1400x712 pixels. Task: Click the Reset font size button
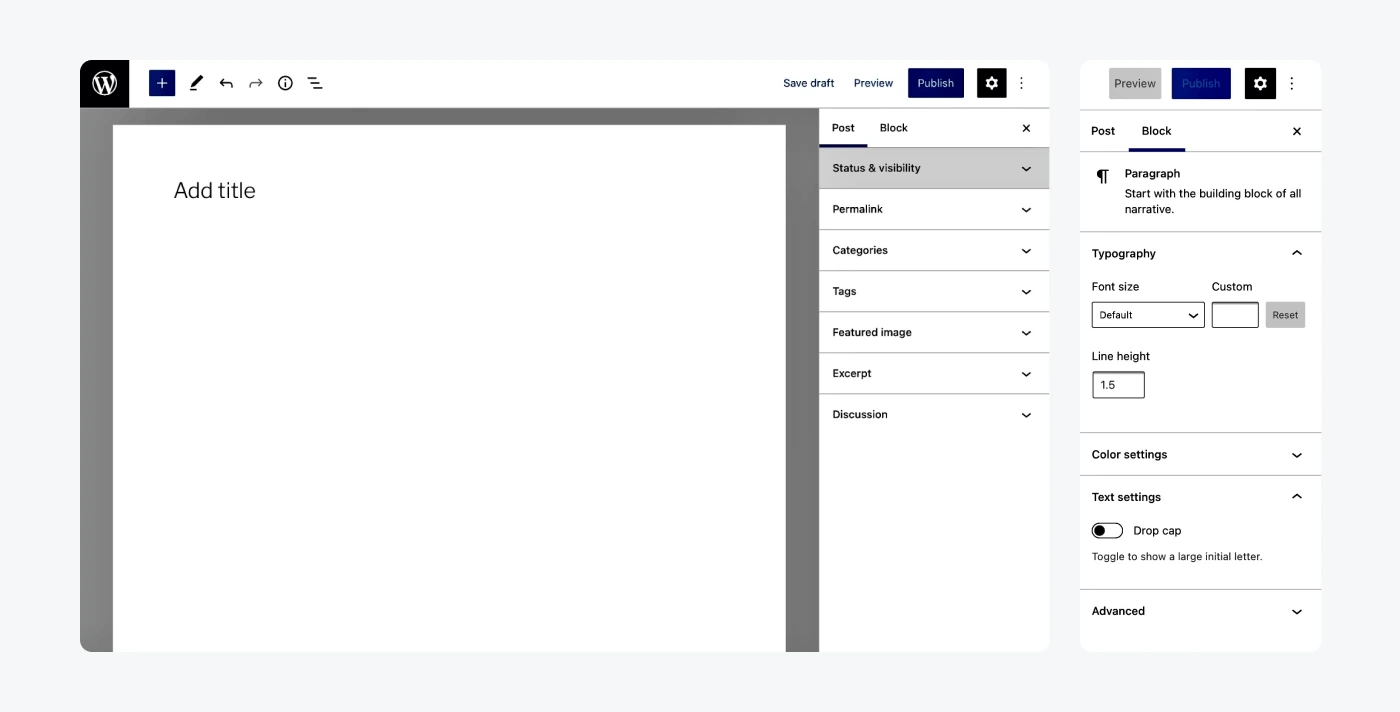[x=1285, y=315]
